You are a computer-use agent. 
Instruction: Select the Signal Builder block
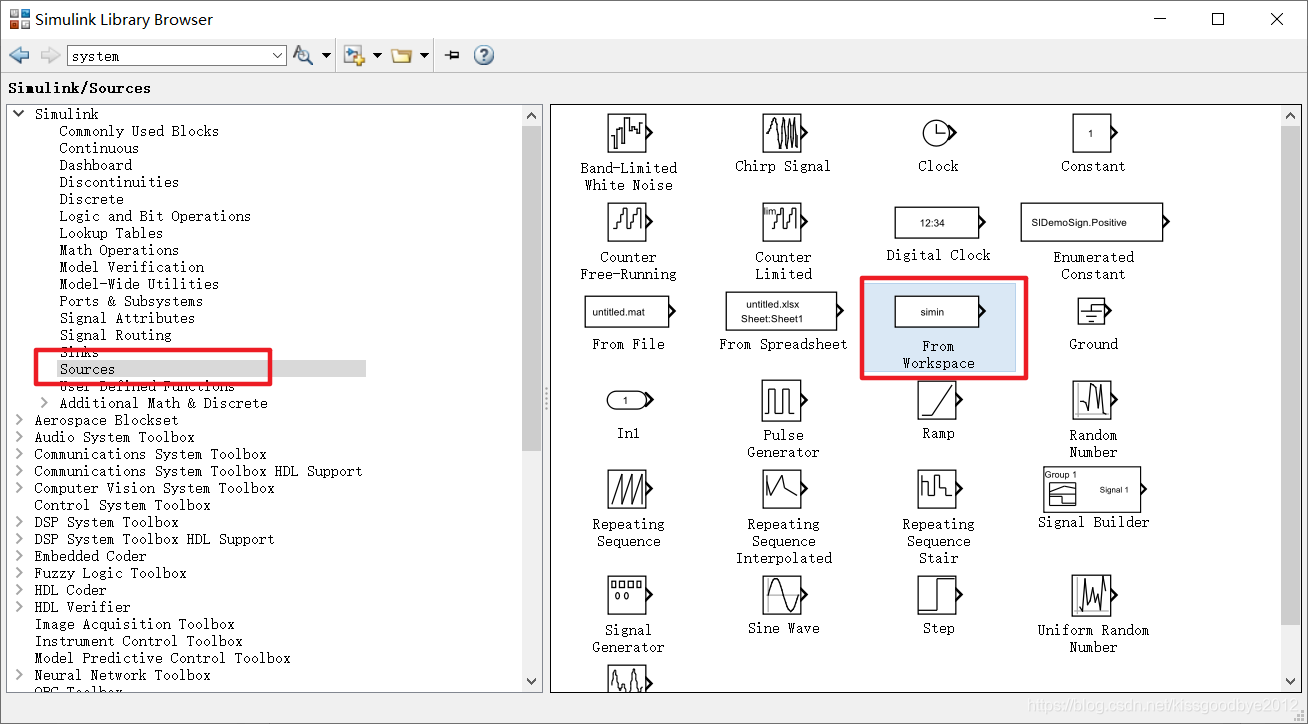click(1092, 489)
